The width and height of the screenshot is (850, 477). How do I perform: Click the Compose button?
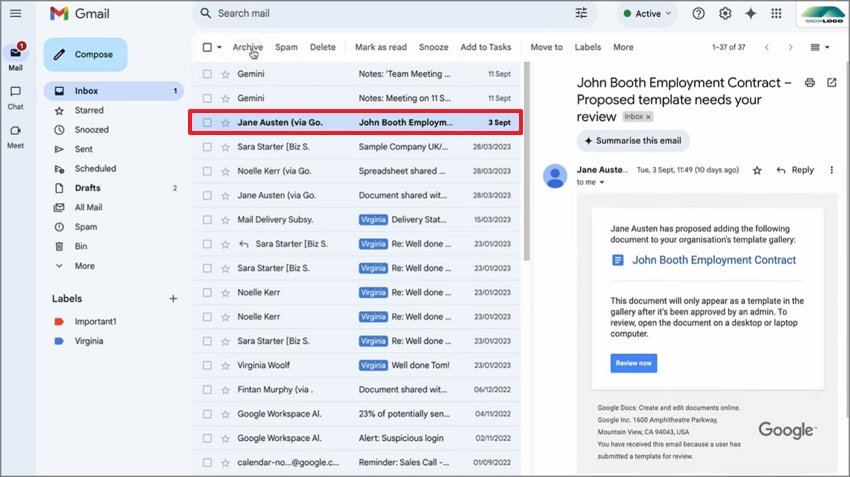(x=85, y=54)
